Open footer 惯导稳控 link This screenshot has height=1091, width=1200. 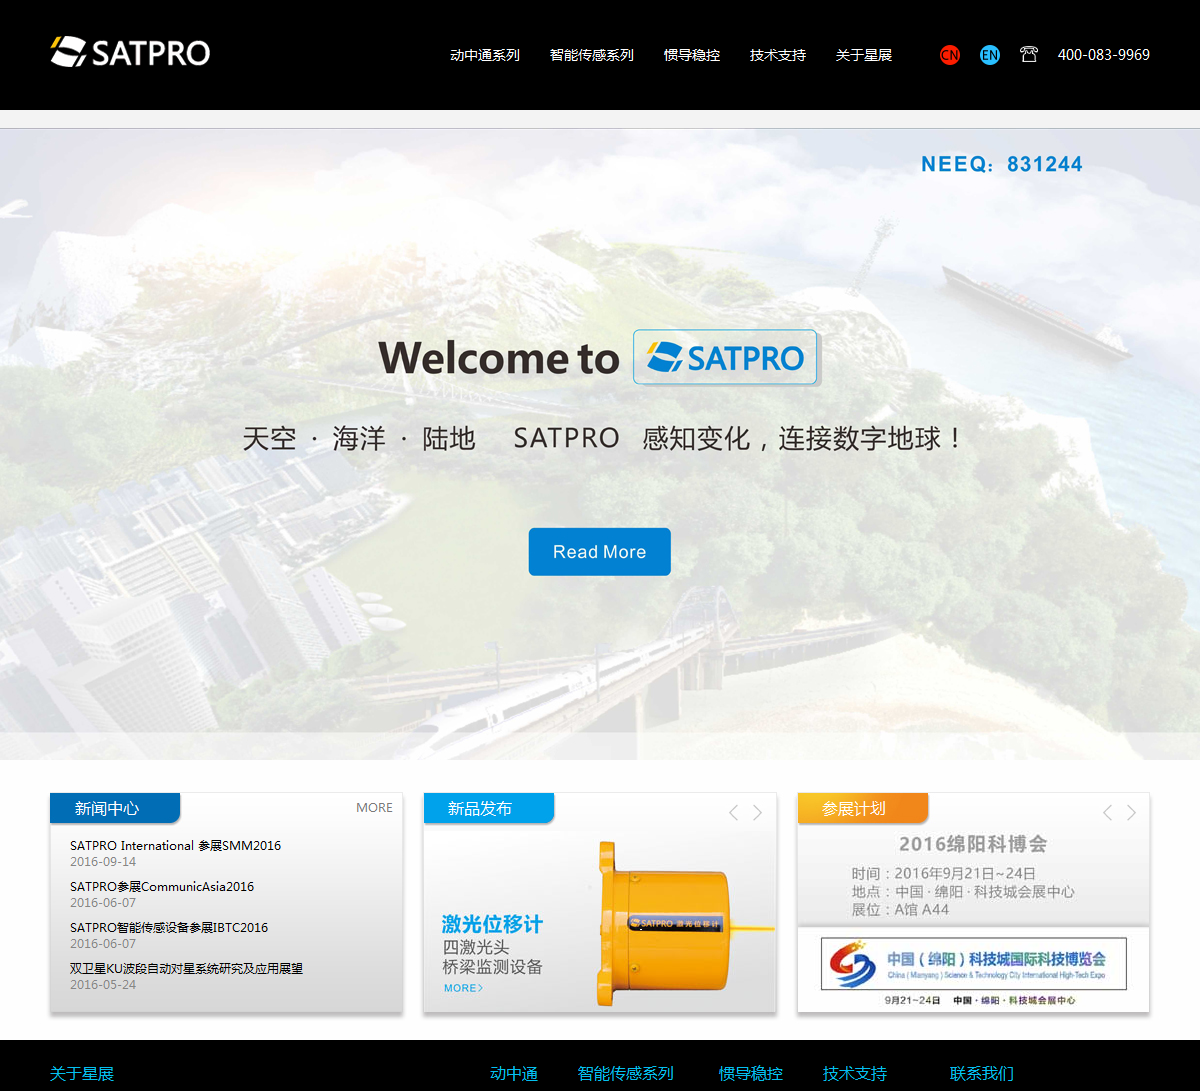[x=751, y=1074]
